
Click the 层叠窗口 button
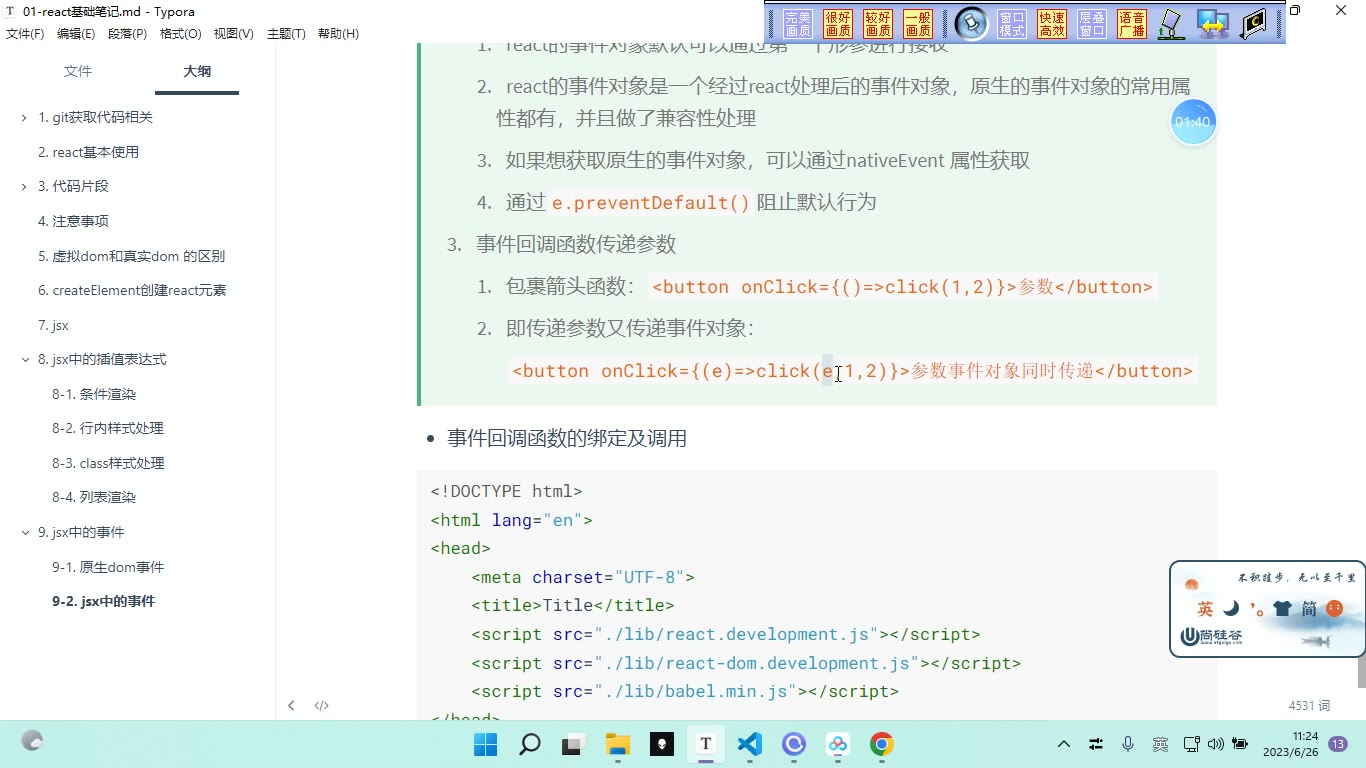click(1092, 24)
